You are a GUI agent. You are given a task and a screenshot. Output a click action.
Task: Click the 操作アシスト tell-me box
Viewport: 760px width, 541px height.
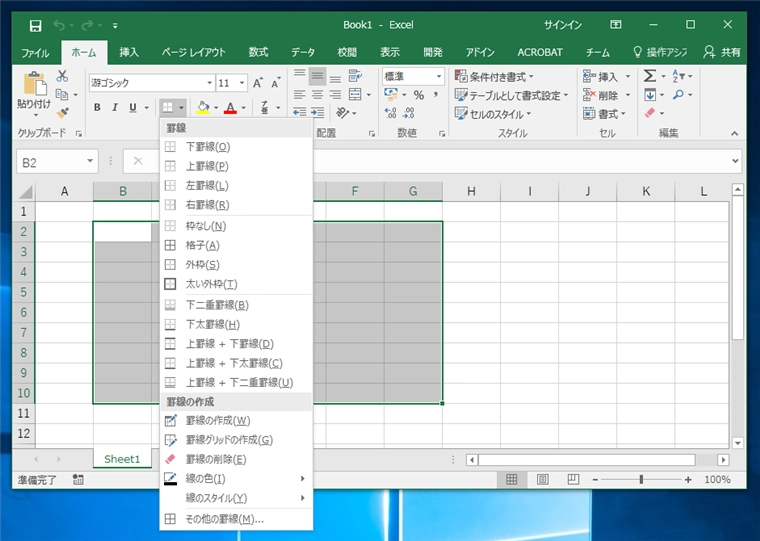pyautogui.click(x=660, y=52)
